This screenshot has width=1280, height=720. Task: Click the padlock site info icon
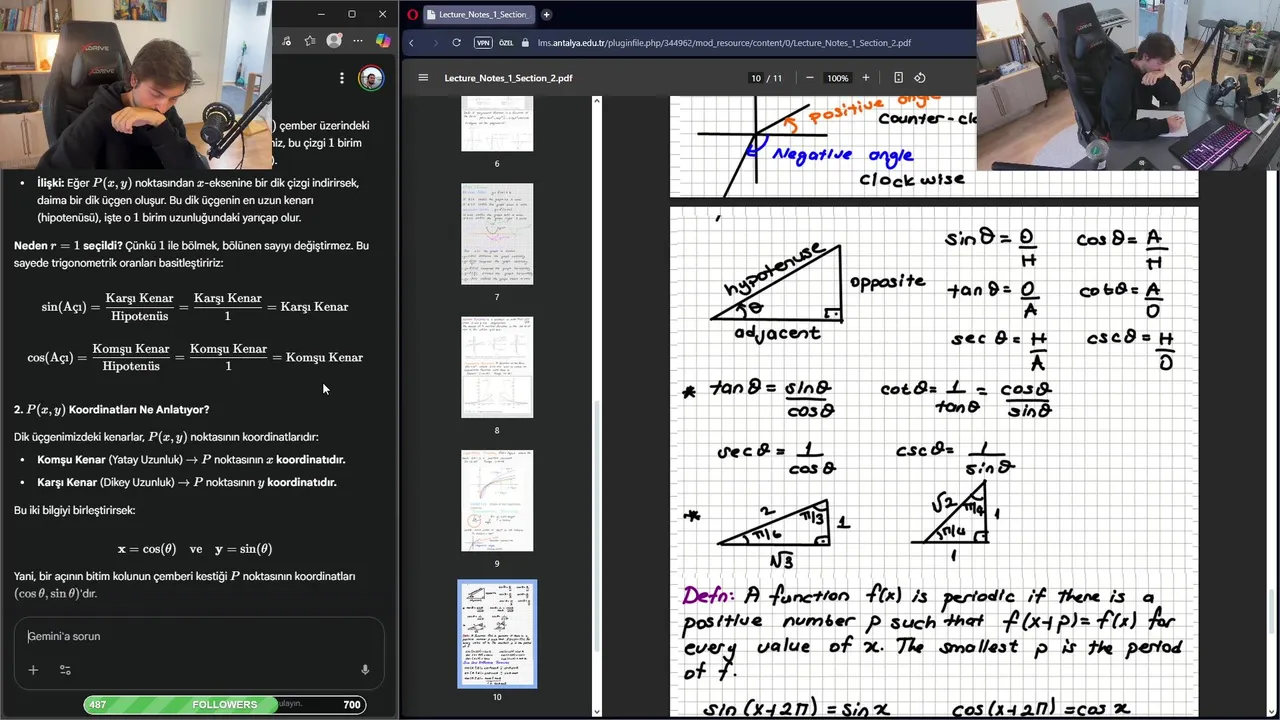(x=527, y=43)
